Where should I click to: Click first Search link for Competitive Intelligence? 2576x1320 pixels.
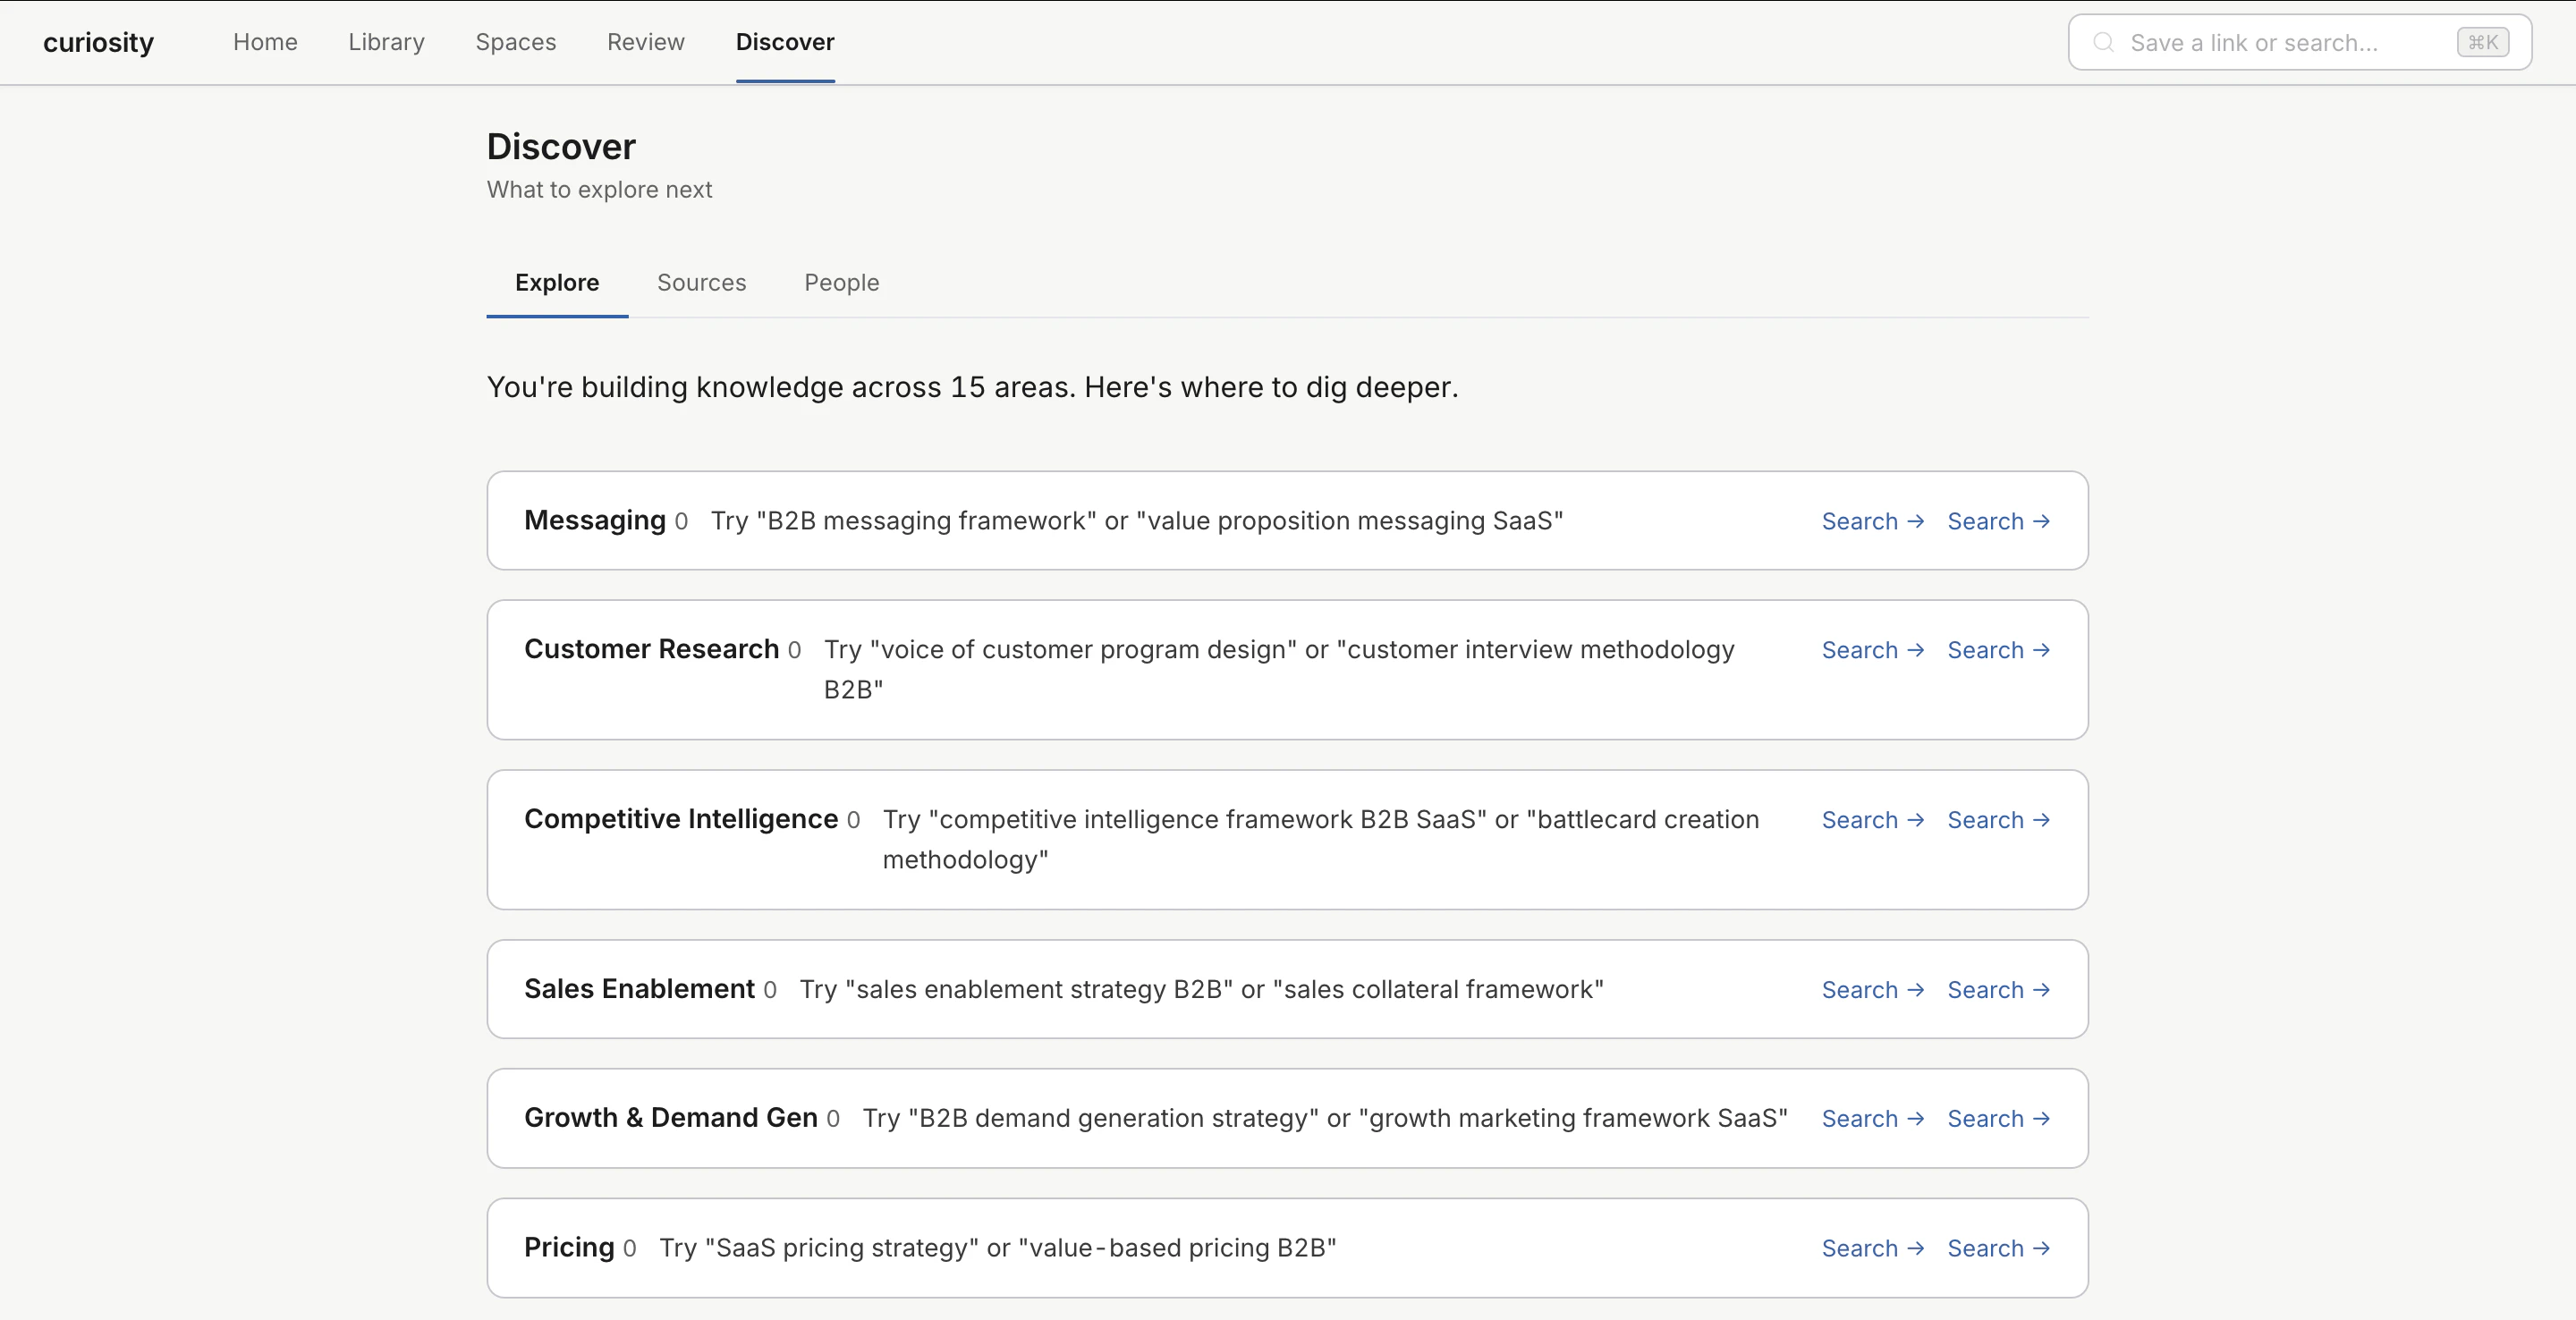1871,820
